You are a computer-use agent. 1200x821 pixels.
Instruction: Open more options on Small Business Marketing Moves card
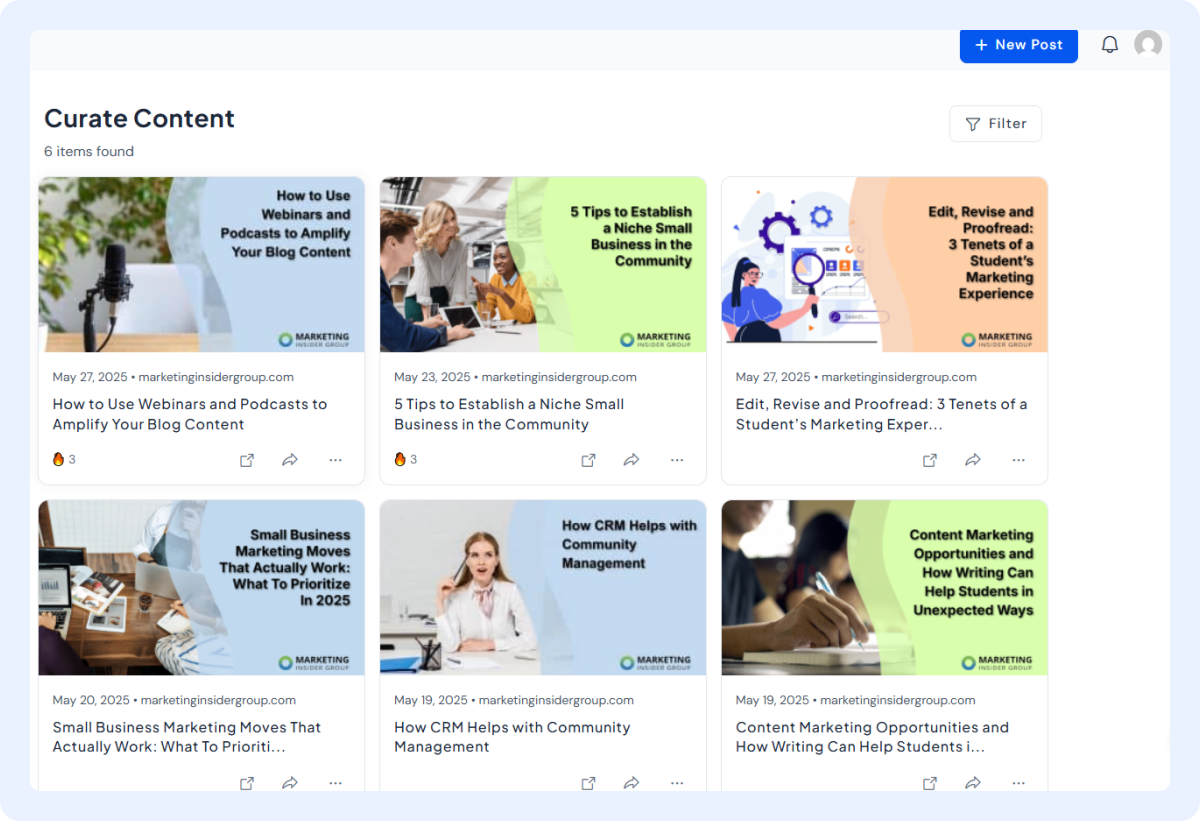coord(335,783)
